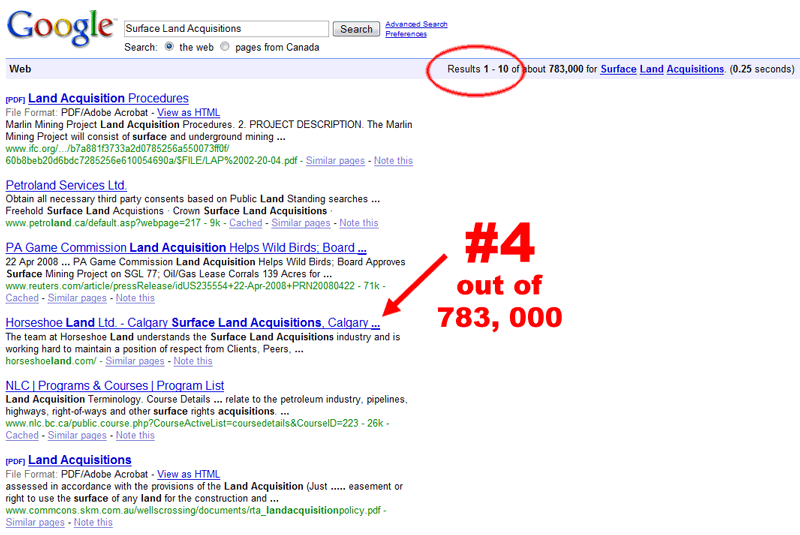Open NLC Programs & Courses result
Screen dimensions: 800x535
tap(115, 386)
